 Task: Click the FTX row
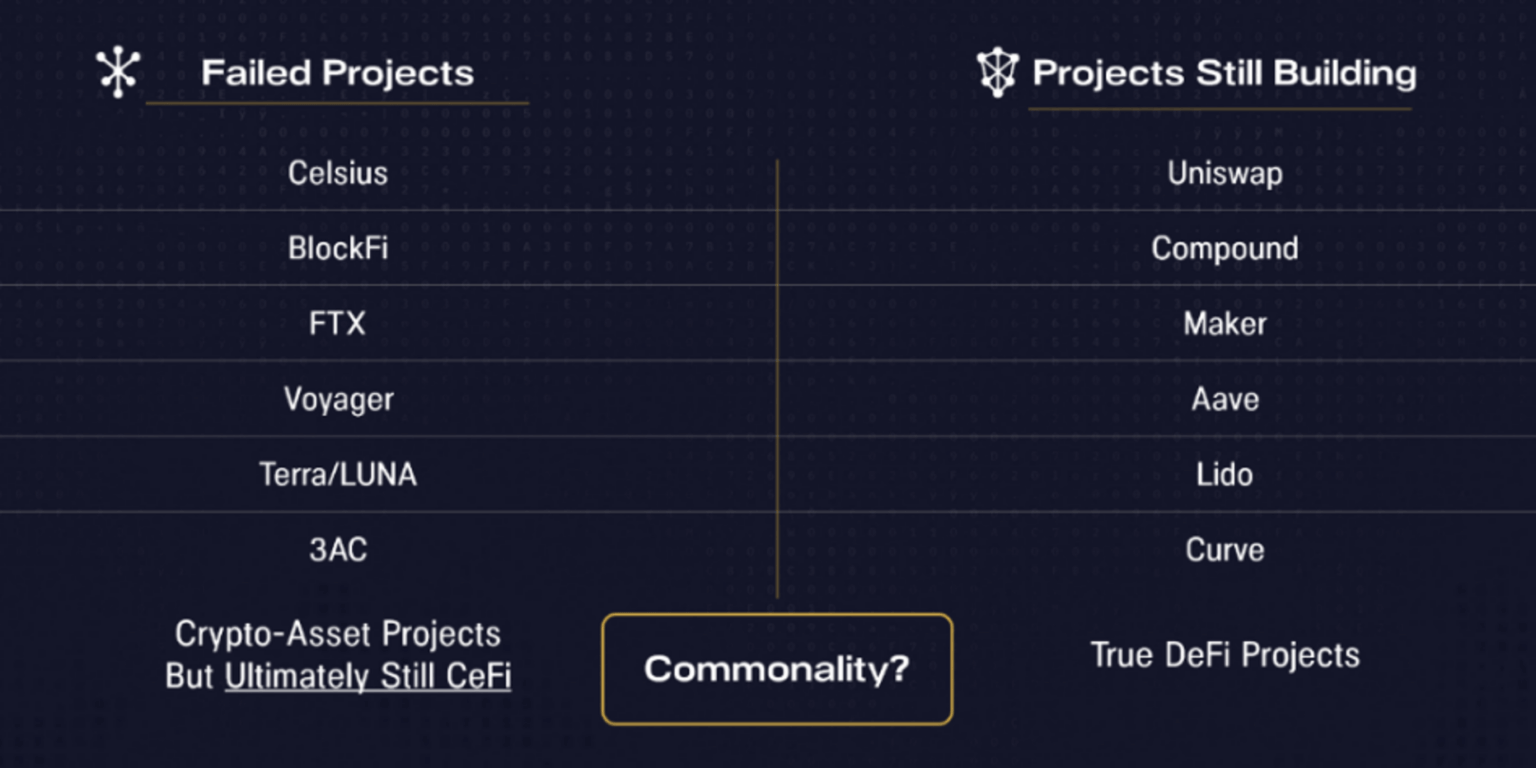(x=338, y=324)
